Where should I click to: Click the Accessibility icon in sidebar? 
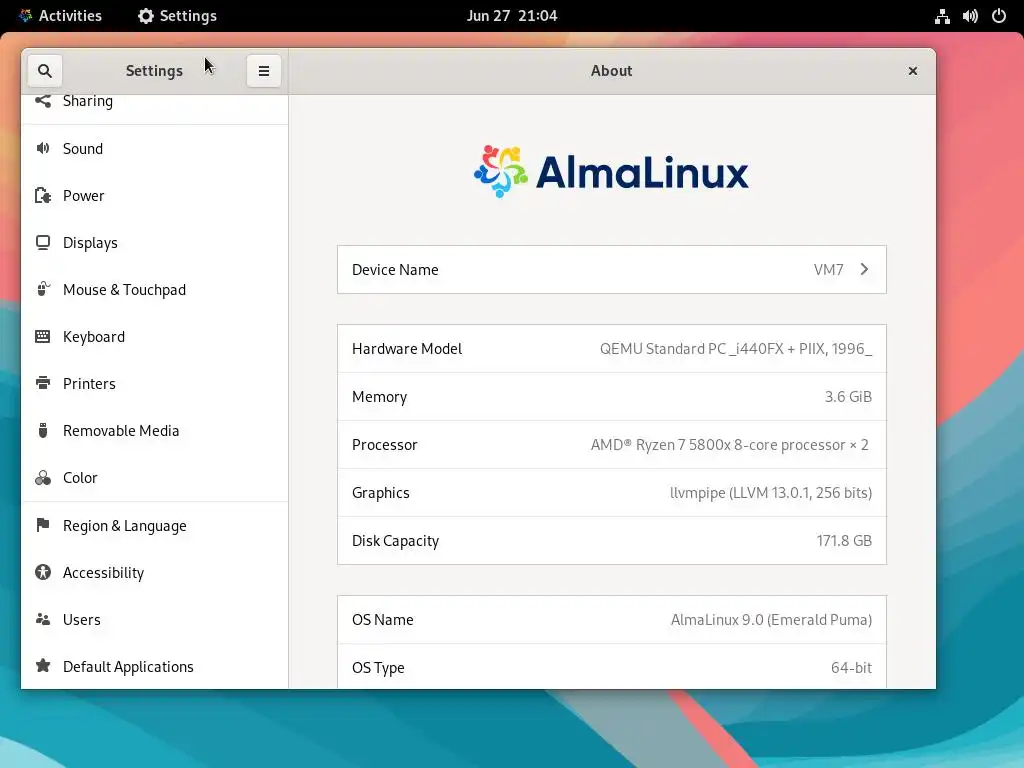43,572
